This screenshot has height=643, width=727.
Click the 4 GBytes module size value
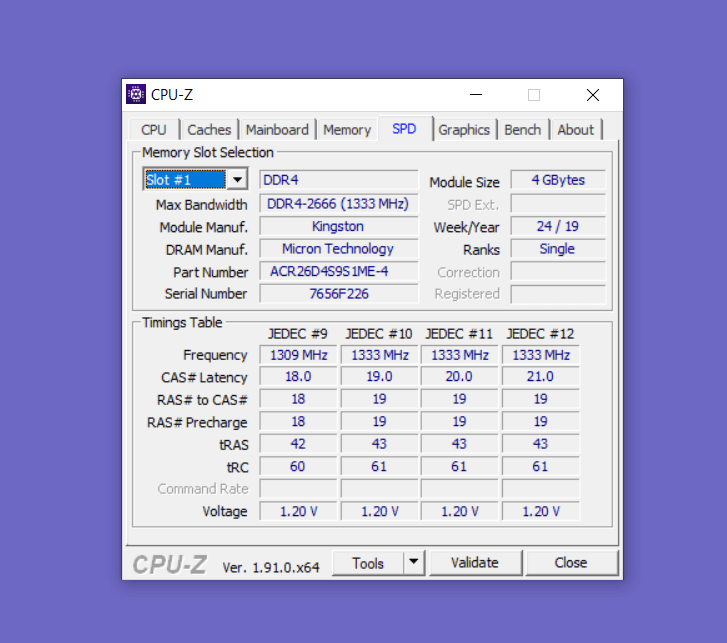(558, 180)
